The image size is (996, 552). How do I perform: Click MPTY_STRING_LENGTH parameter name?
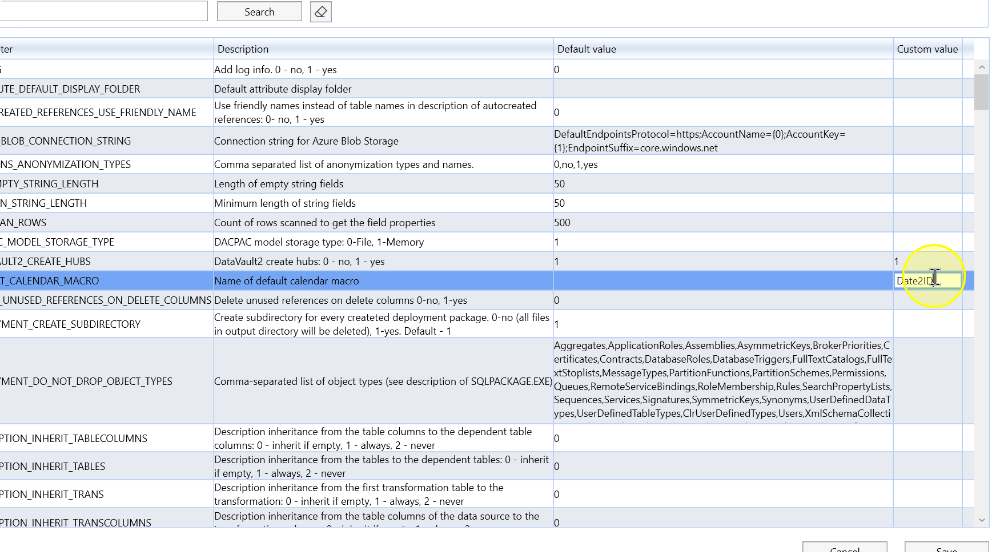click(x=50, y=184)
